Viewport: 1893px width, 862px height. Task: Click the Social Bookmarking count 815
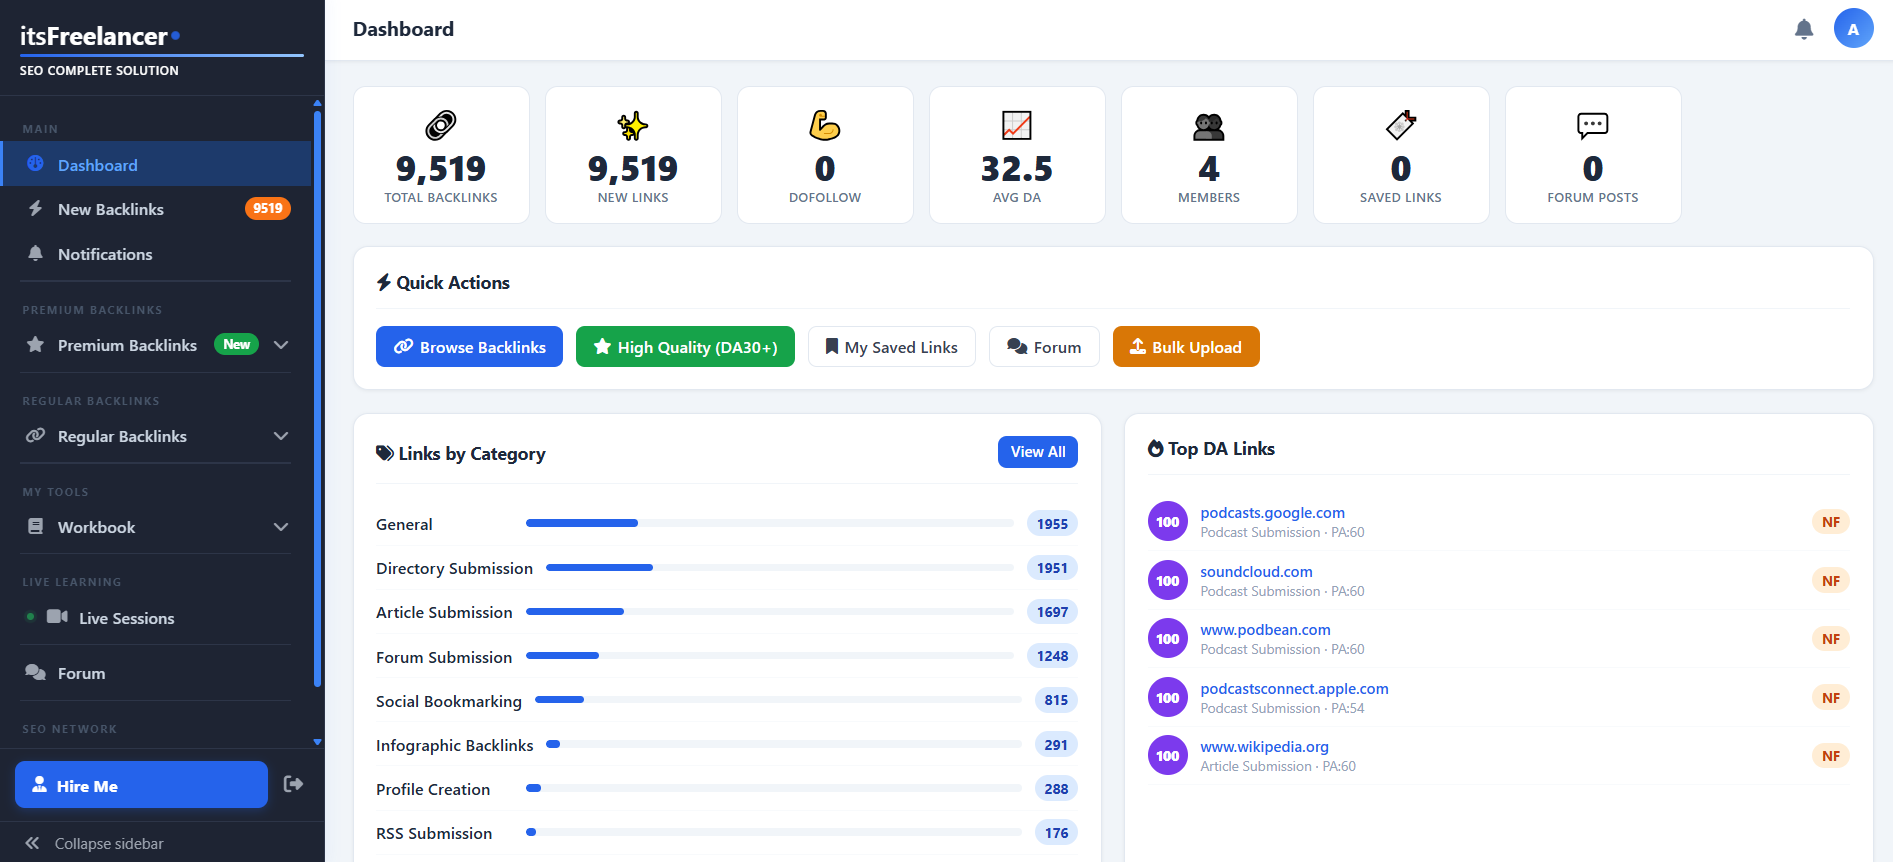(x=1056, y=700)
